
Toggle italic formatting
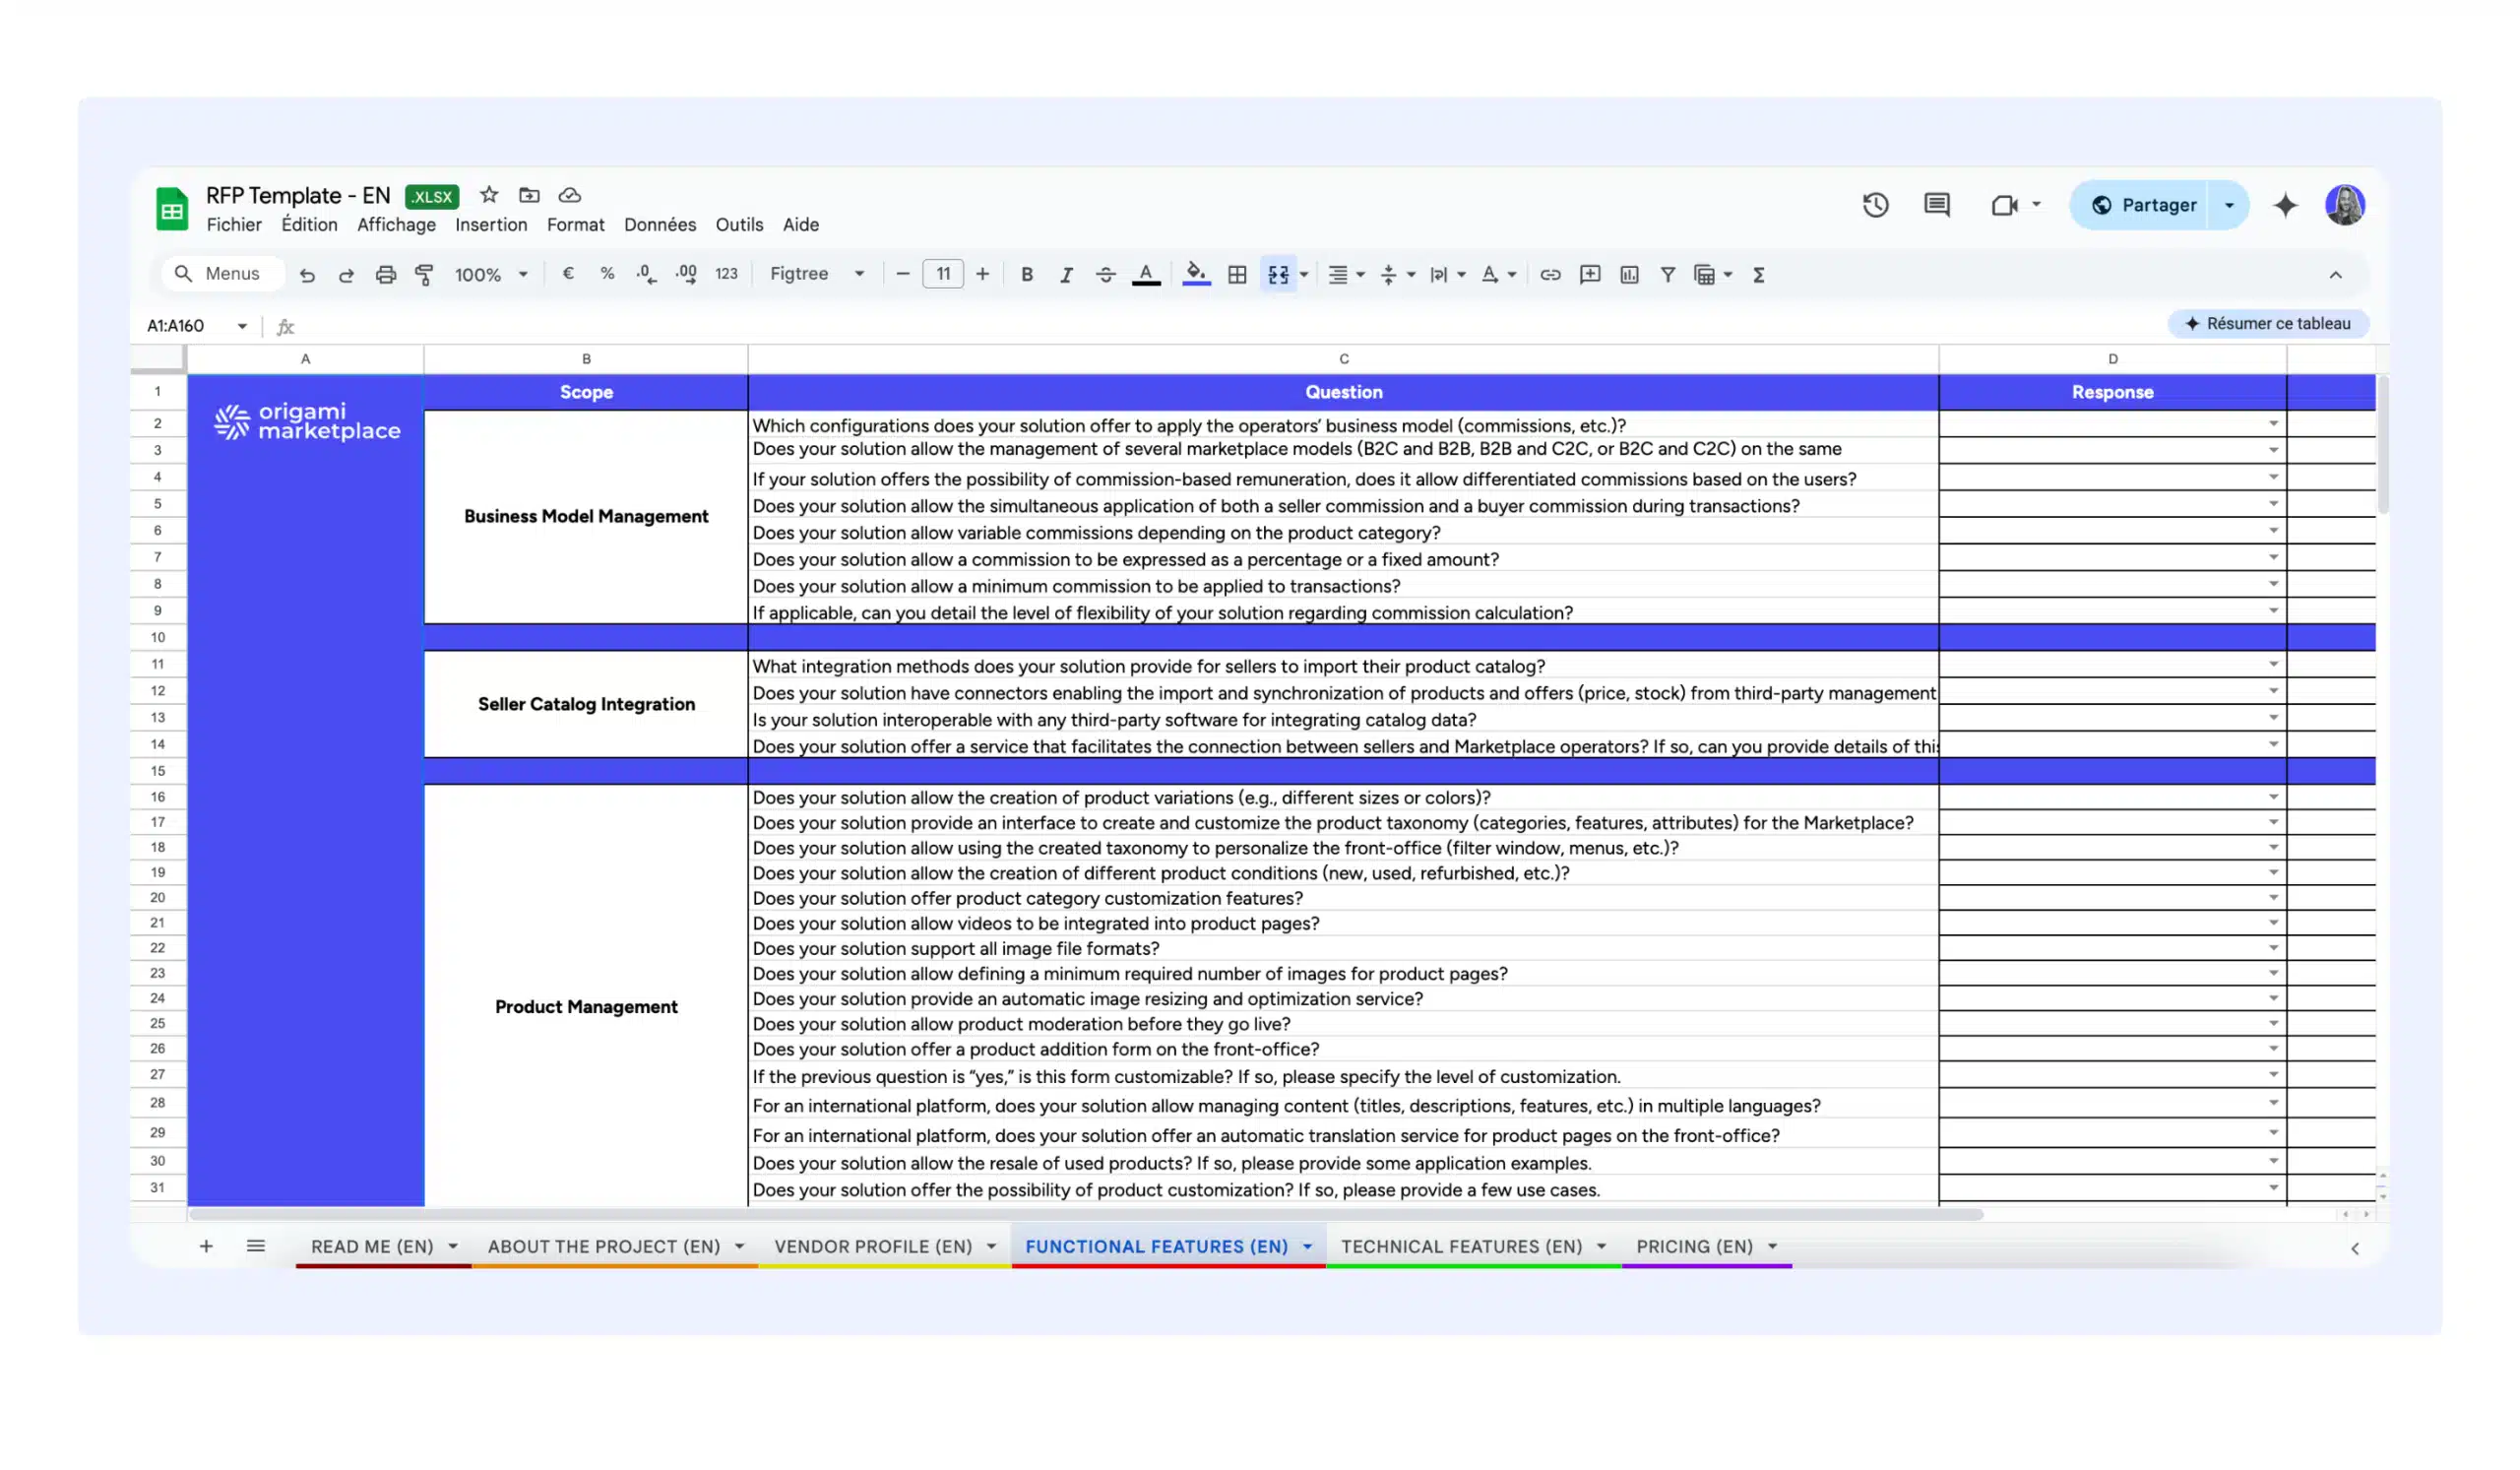1066,275
